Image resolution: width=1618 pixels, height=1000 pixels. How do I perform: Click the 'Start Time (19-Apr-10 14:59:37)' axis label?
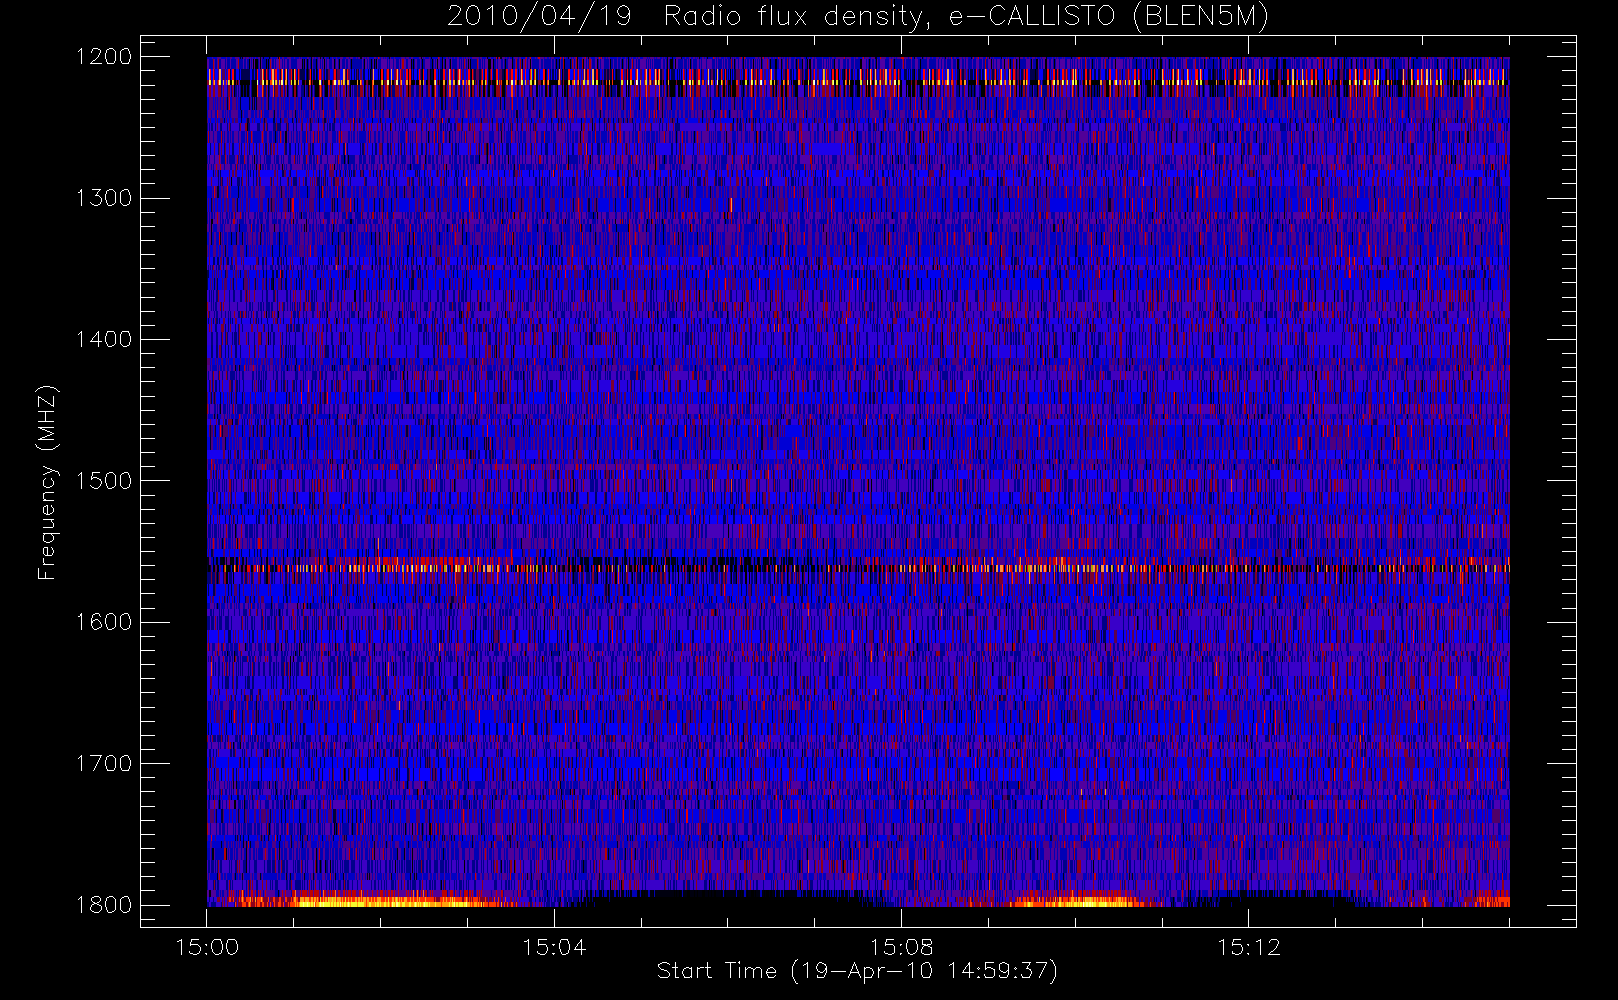[857, 971]
